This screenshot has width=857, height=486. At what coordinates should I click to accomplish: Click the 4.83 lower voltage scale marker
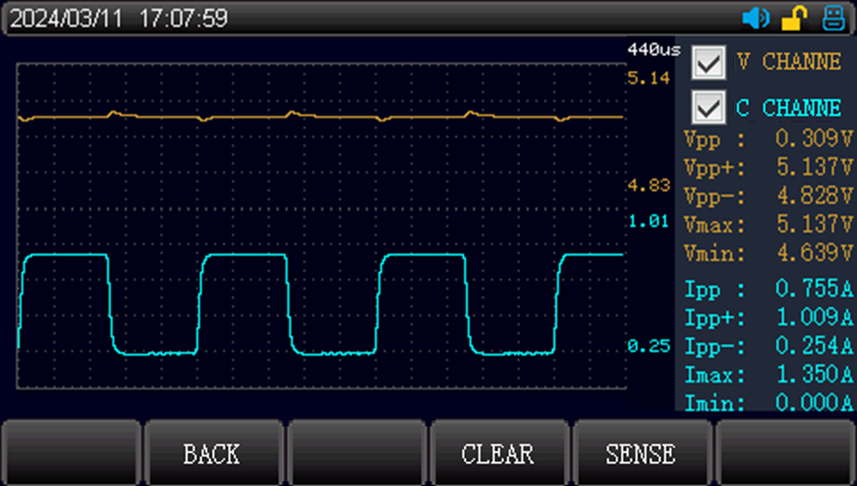click(648, 185)
